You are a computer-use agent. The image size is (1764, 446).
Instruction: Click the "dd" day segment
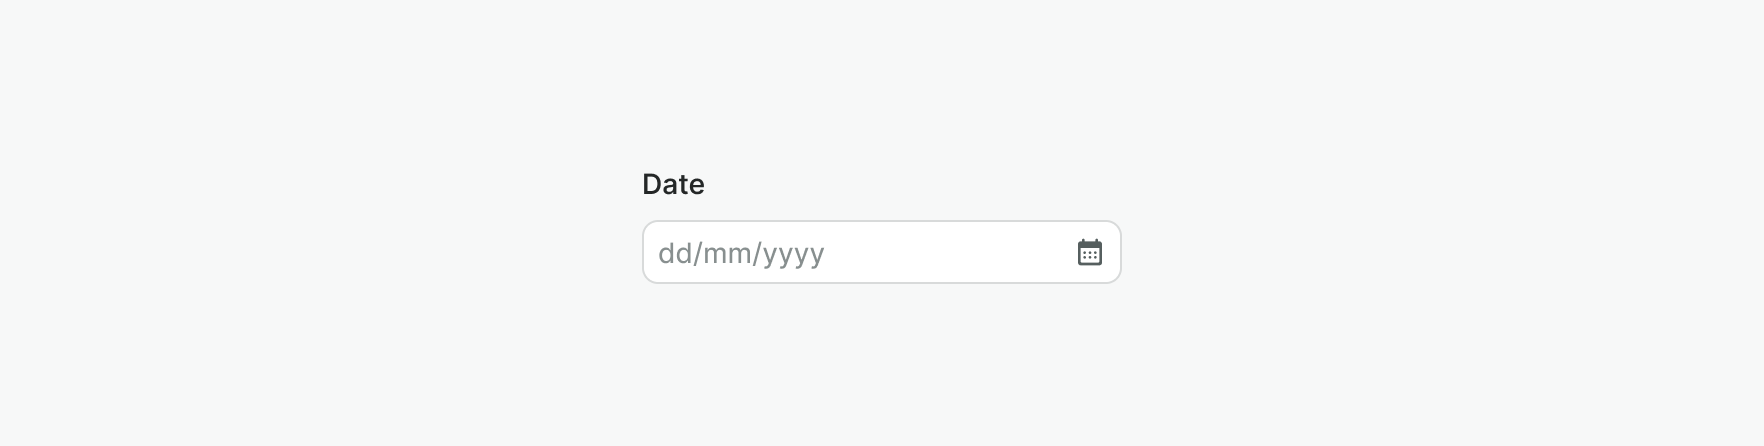tap(675, 253)
